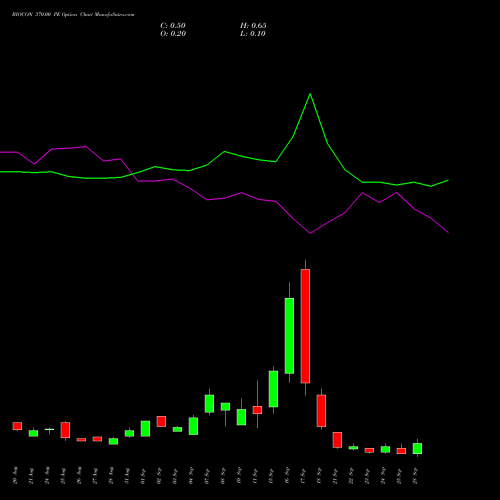500x500 pixels.
Task: Select the last green candlestick on 28 Sep
Action: 417,448
